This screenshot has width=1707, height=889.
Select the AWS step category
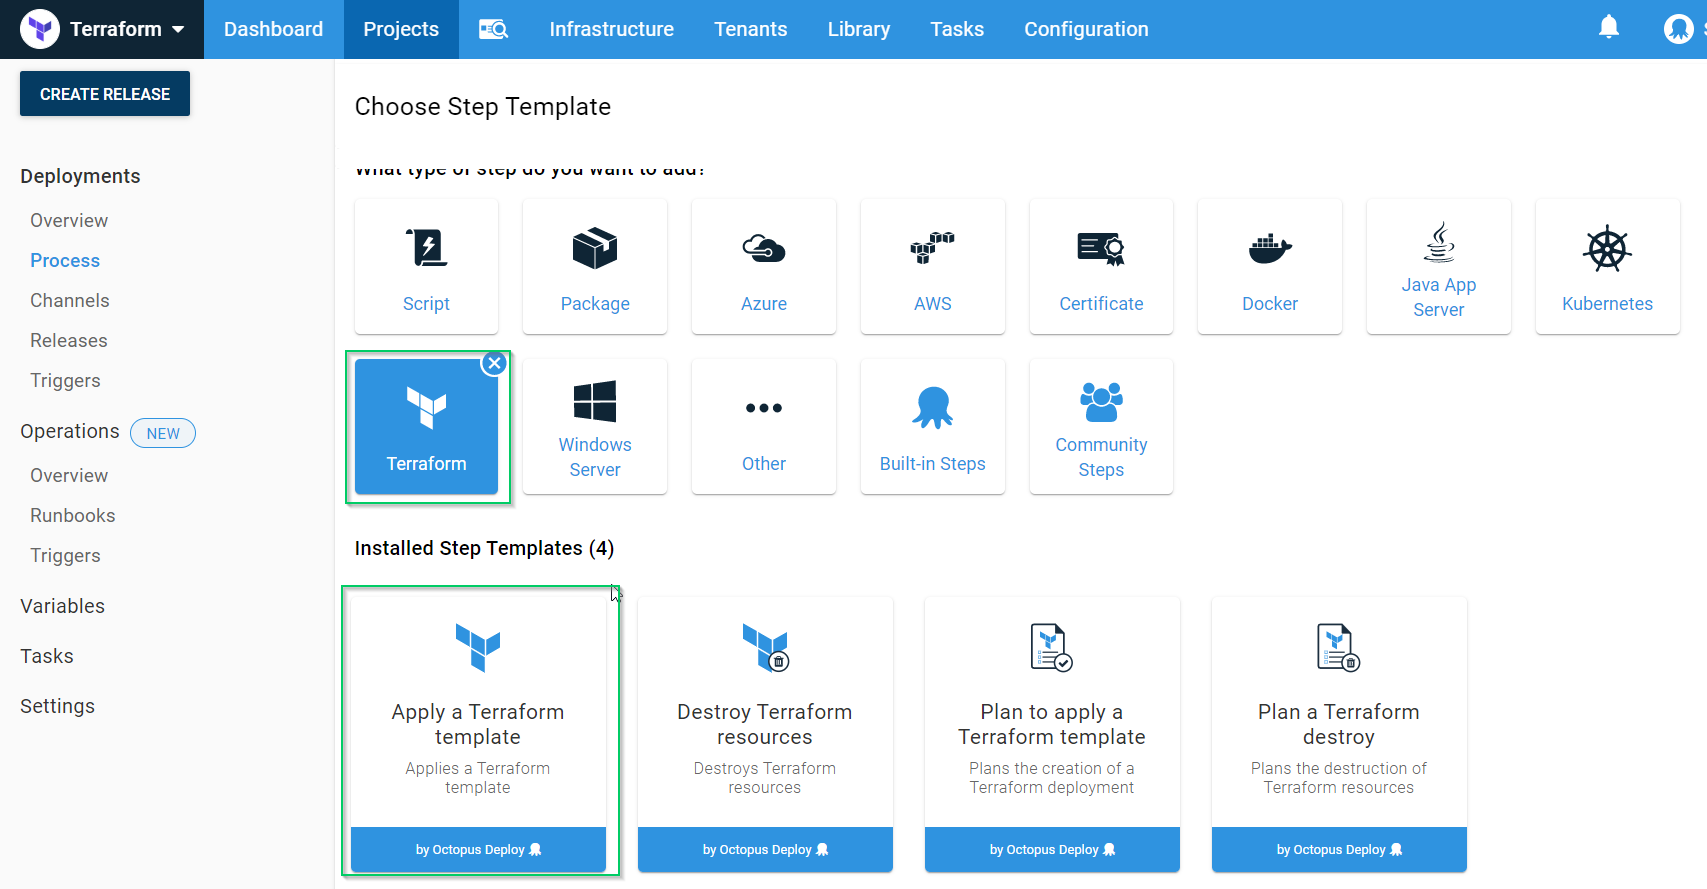932,266
